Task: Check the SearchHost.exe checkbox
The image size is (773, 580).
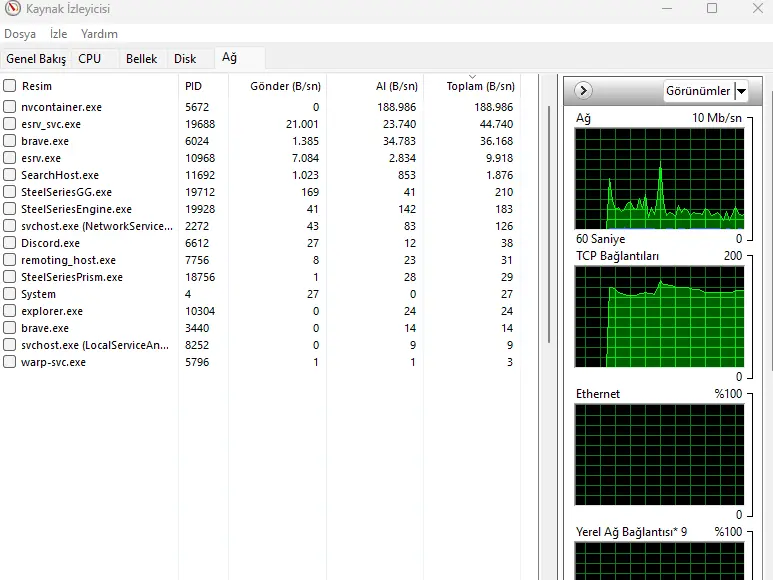Action: point(9,175)
